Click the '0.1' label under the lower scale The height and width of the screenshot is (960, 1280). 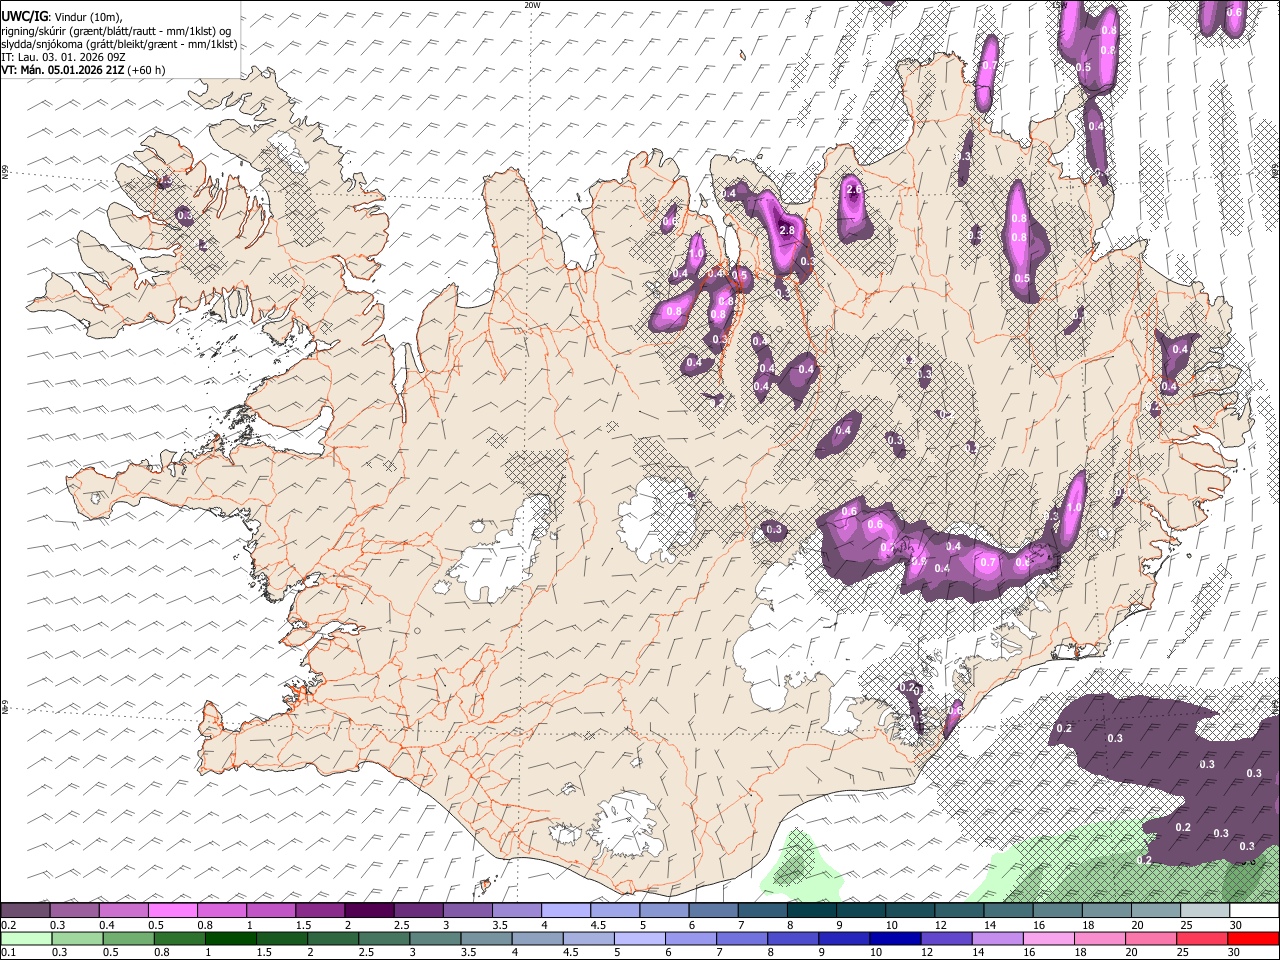click(8, 952)
